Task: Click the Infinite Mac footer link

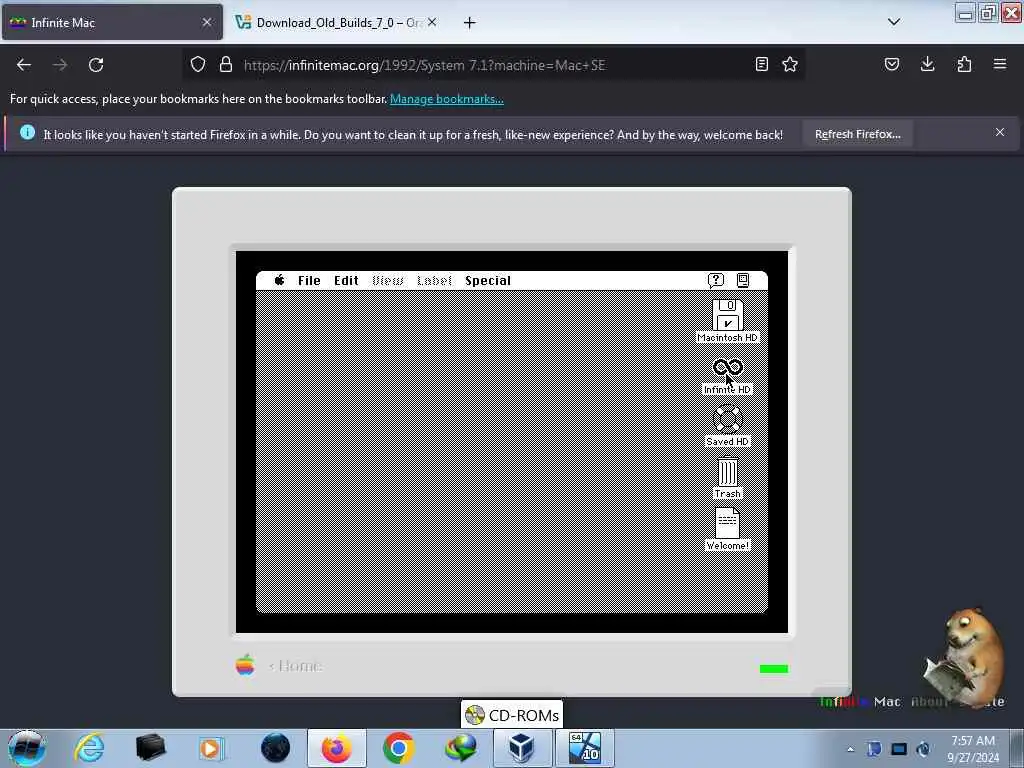Action: click(860, 702)
